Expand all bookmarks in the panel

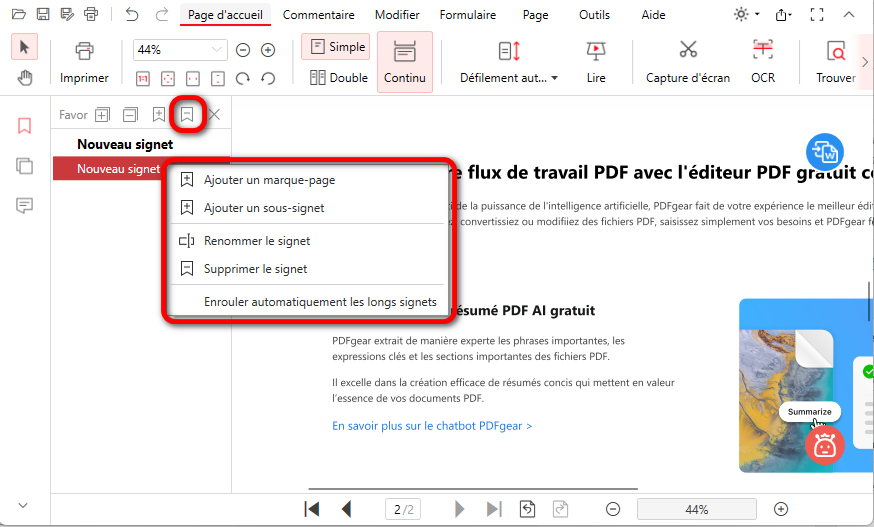(x=102, y=115)
